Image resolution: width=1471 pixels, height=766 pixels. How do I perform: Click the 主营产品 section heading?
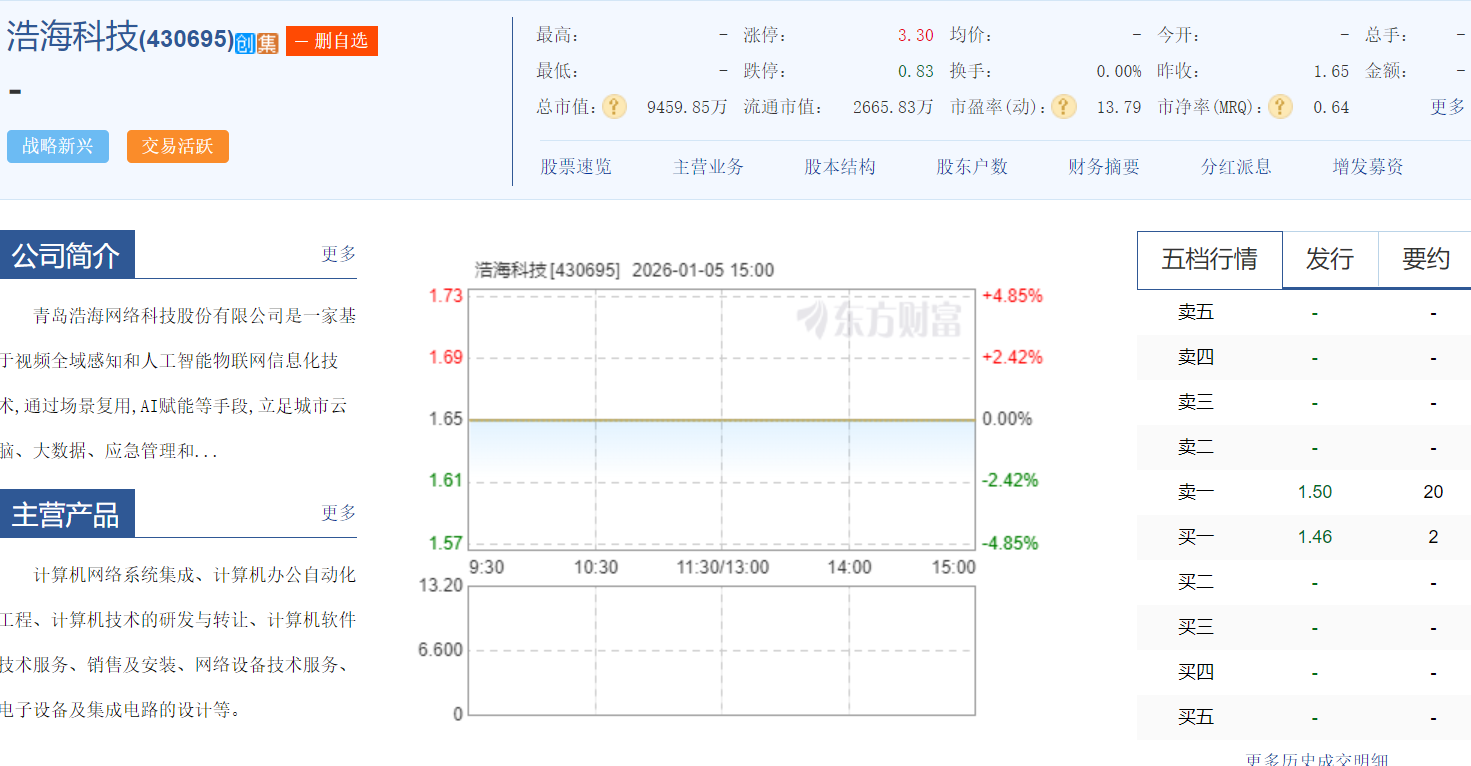click(x=66, y=515)
